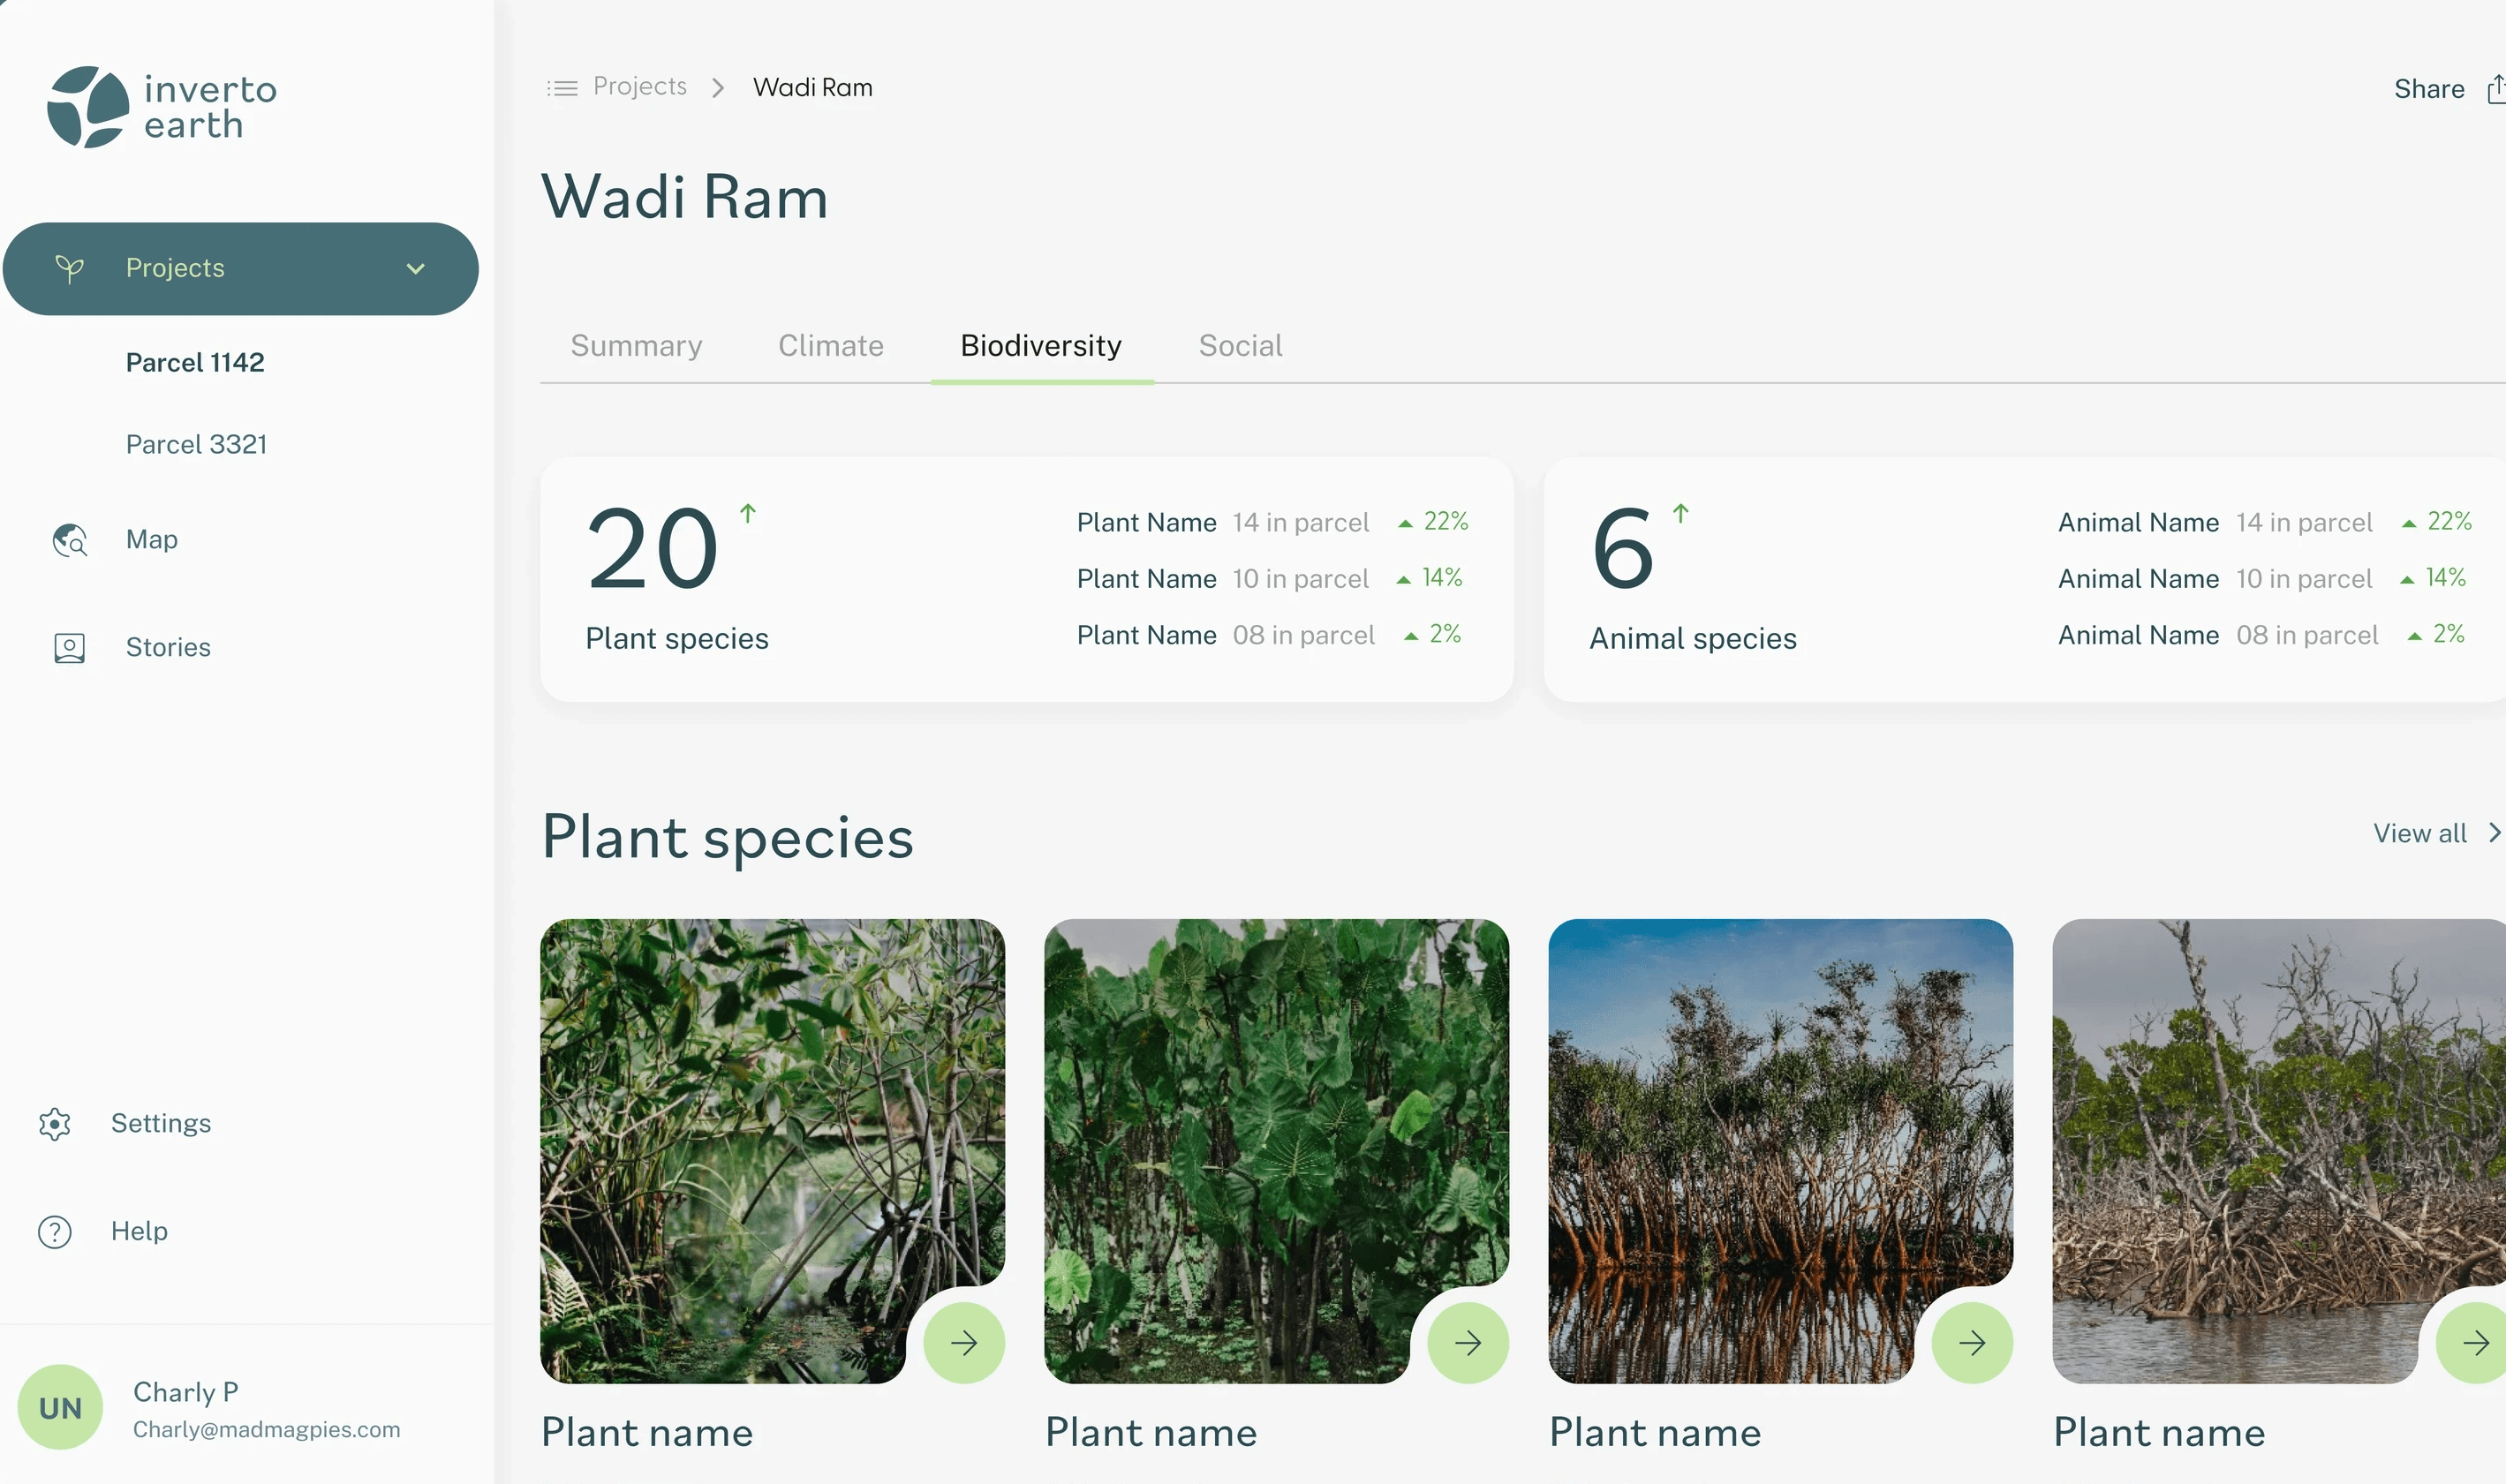Click Animal Name row with 10 in parcel

(2262, 579)
